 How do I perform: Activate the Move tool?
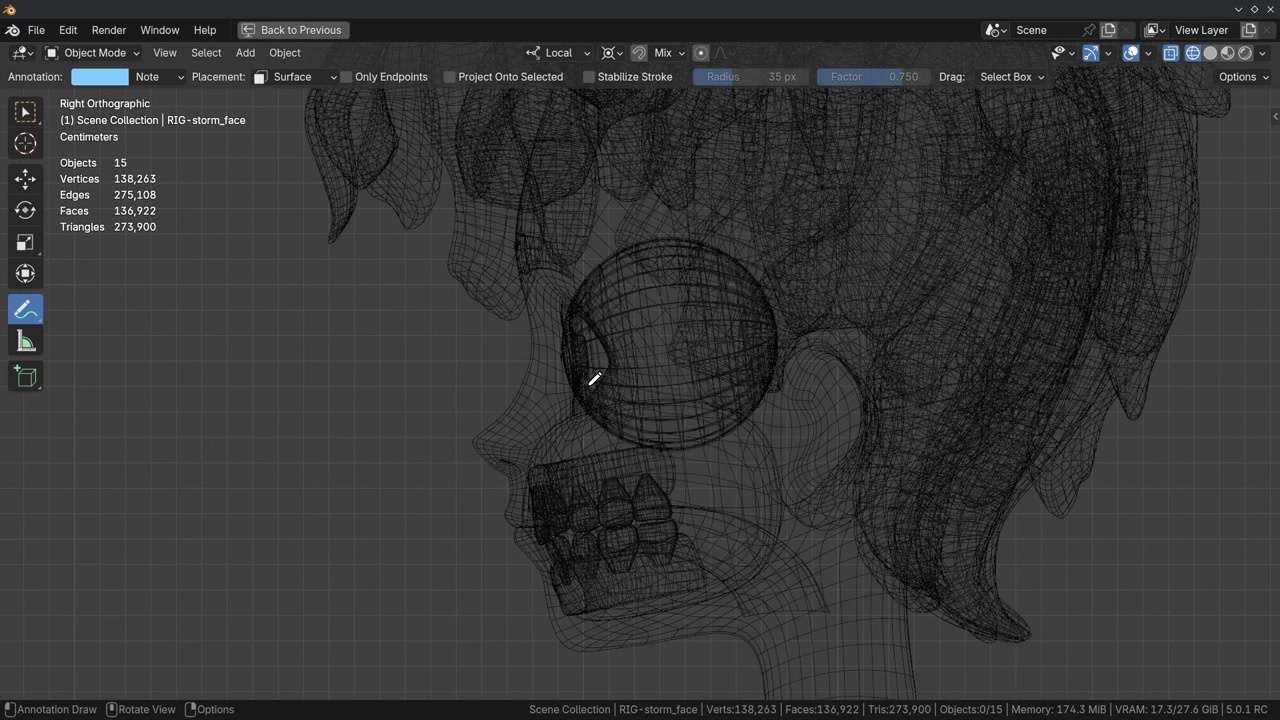[26, 179]
